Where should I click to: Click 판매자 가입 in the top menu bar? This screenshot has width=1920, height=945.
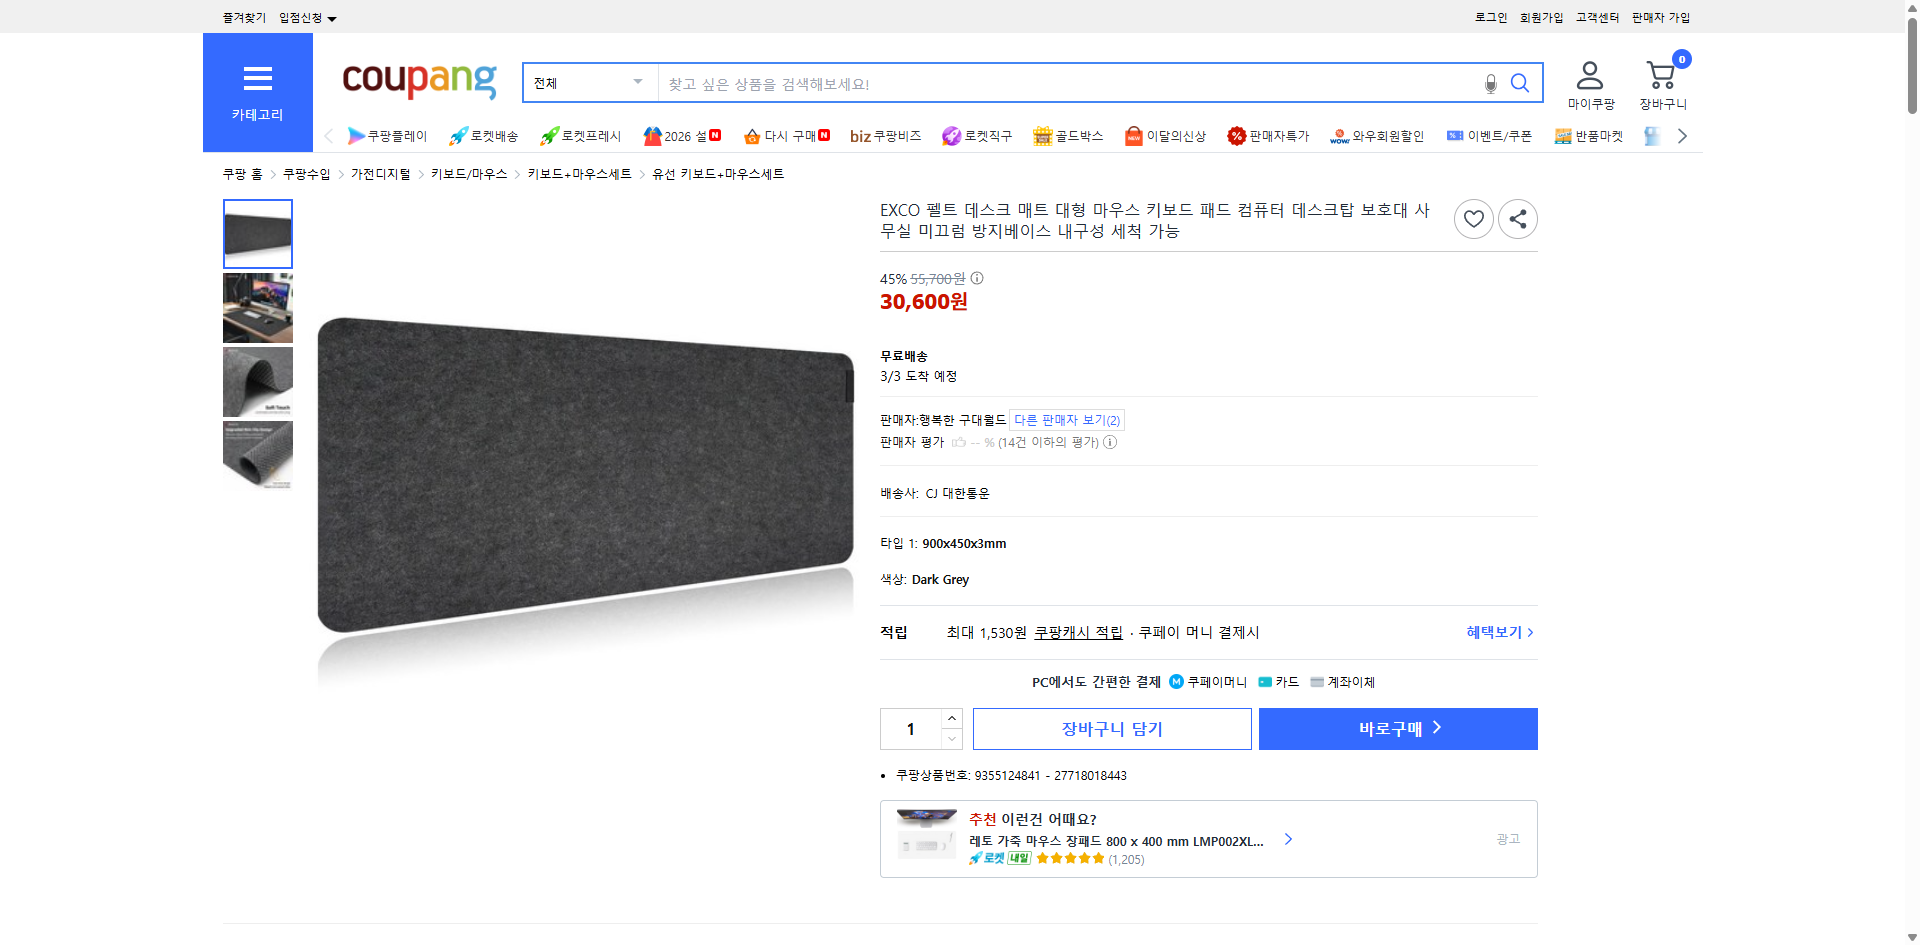pos(1660,17)
